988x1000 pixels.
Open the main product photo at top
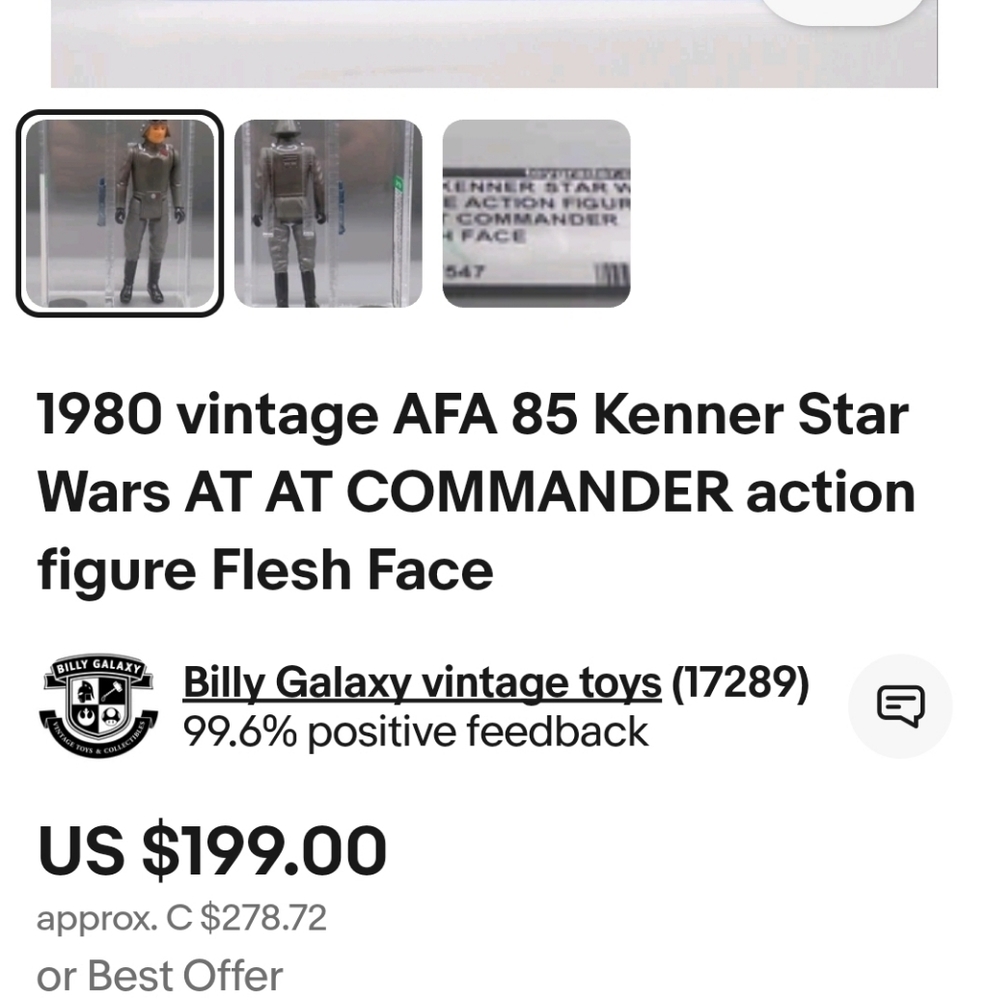[x=494, y=40]
